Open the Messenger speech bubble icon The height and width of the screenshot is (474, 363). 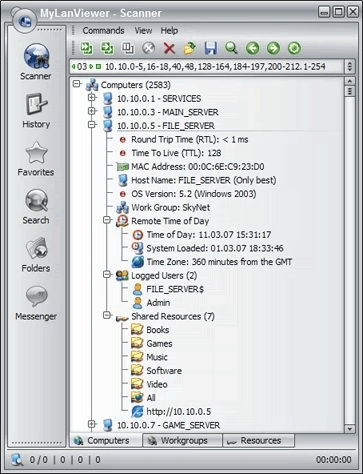tap(36, 302)
